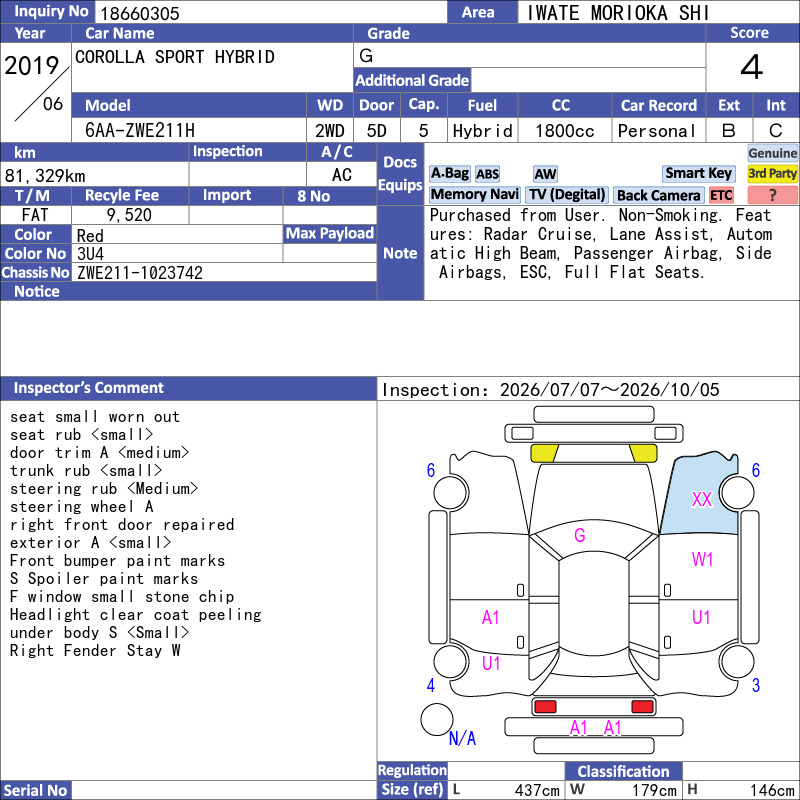Click area IWATE MORIOKA SHI
The width and height of the screenshot is (800, 800).
618,13
